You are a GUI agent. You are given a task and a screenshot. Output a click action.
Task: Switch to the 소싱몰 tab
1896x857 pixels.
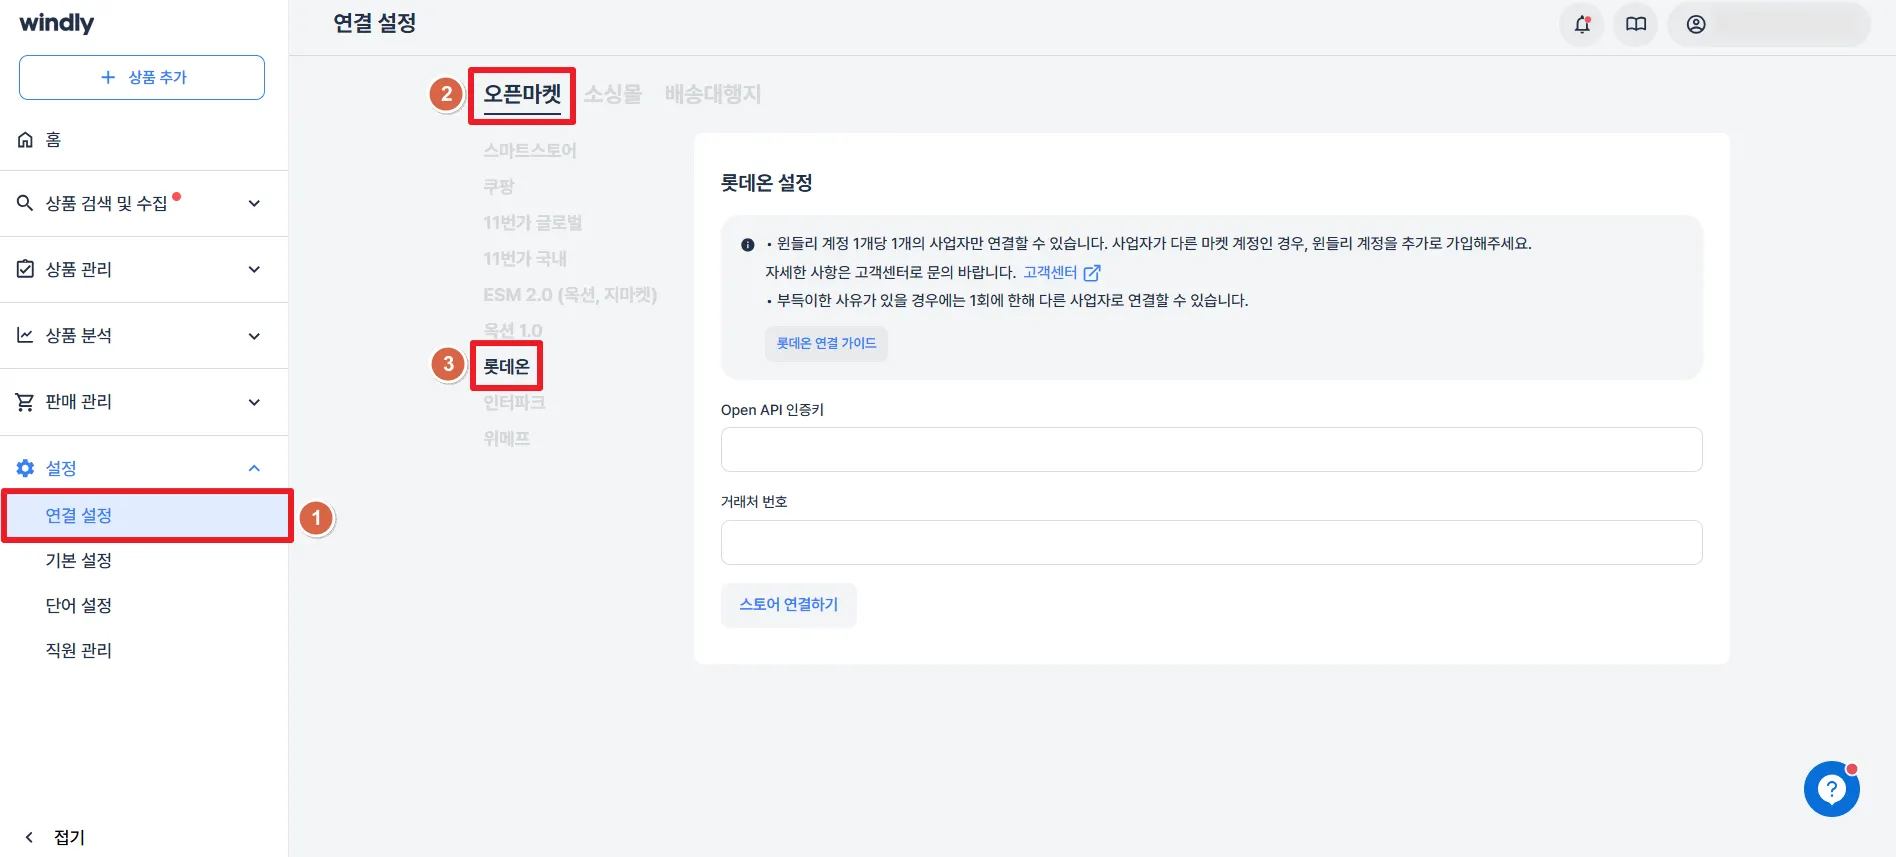pyautogui.click(x=613, y=94)
